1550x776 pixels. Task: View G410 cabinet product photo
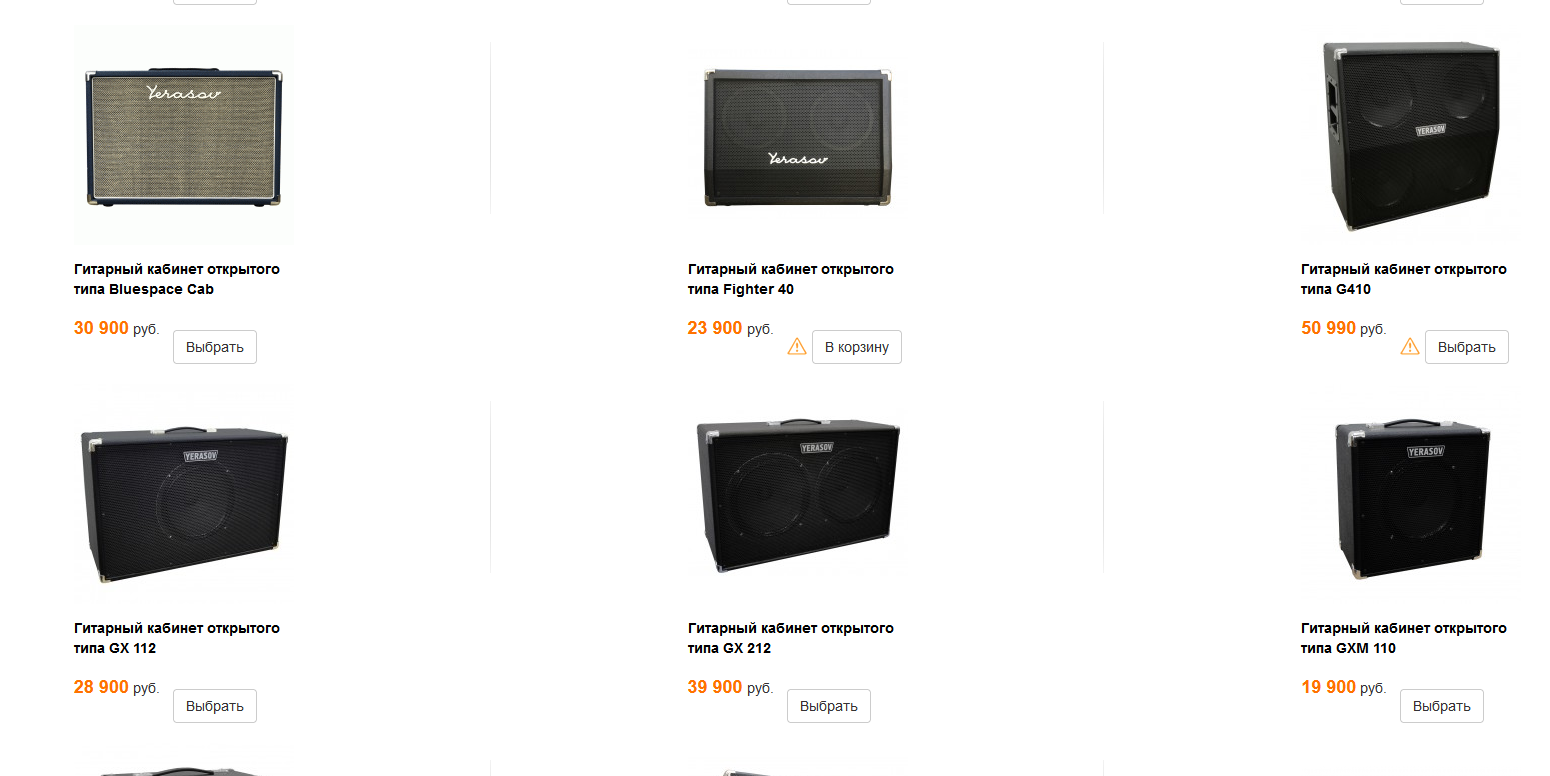tap(1410, 135)
